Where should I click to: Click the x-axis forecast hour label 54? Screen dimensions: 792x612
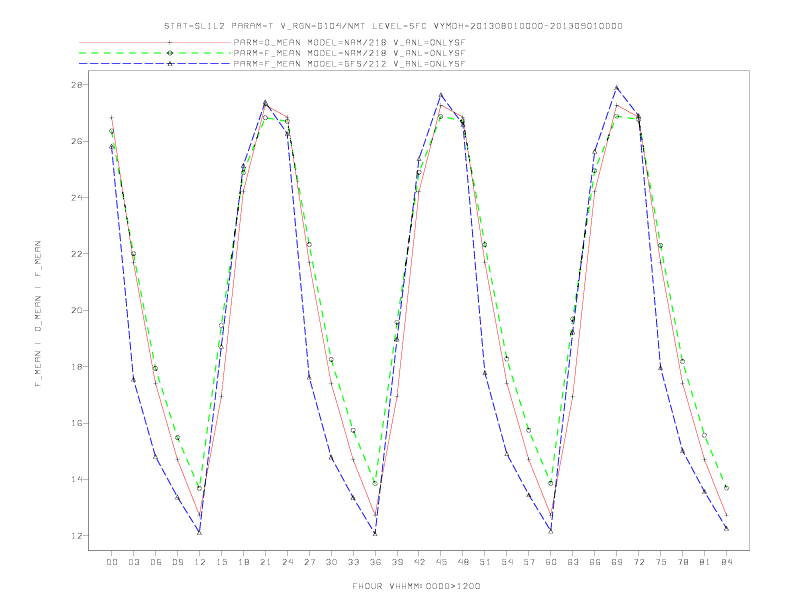tap(507, 562)
